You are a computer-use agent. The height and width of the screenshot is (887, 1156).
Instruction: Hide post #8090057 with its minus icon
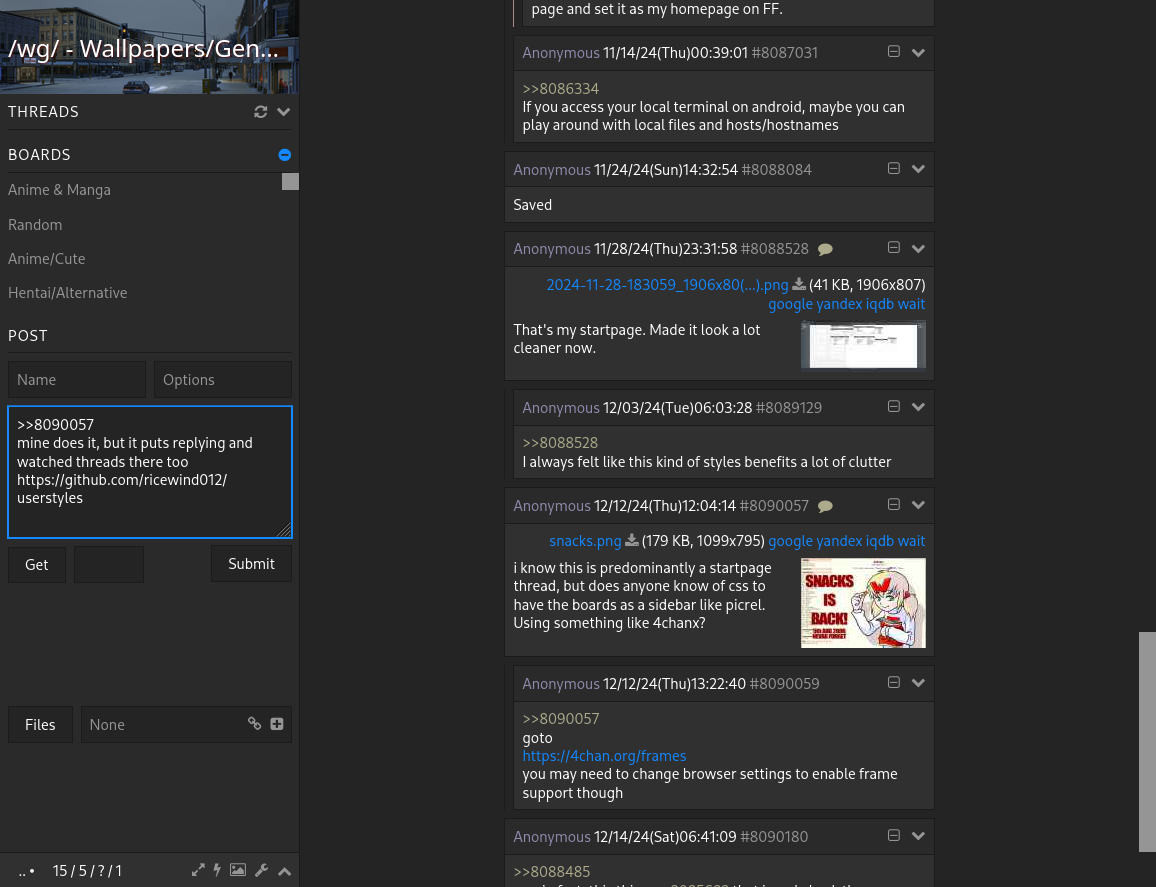click(x=894, y=504)
